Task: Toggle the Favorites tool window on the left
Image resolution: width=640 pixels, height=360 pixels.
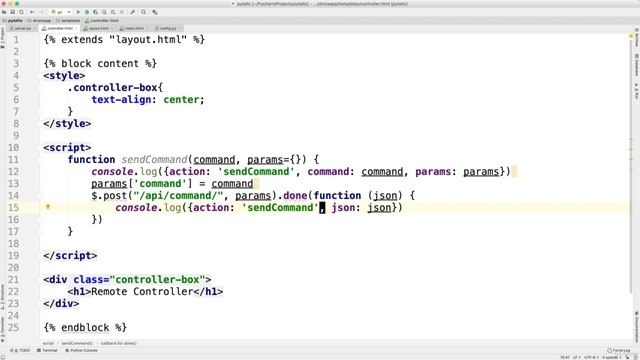Action: 2,329
